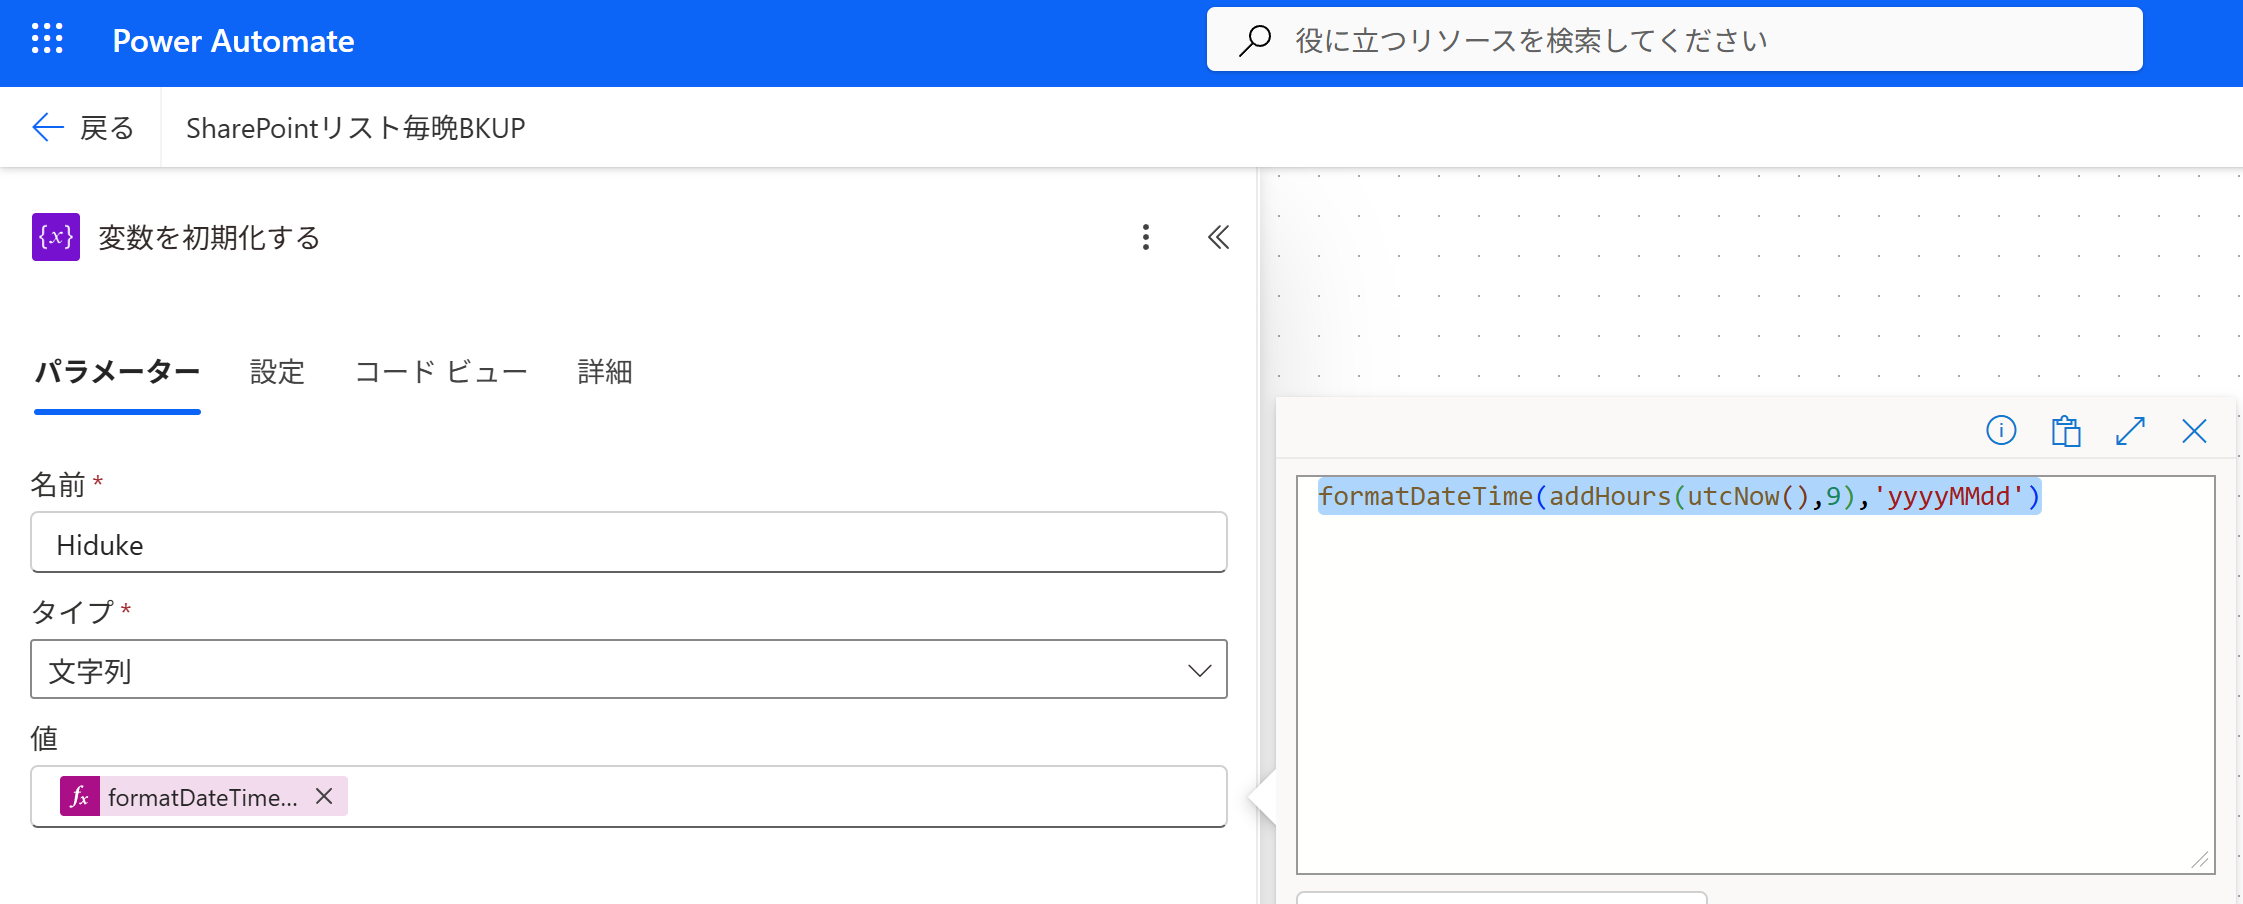Screen dimensions: 2243x904
Task: Open the コード ビュー tab
Action: (441, 372)
